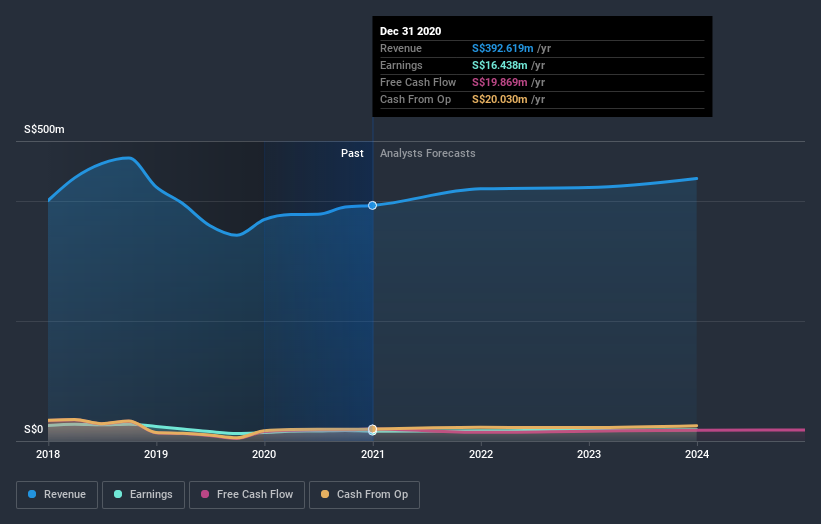This screenshot has height=524, width=821.
Task: Click the pink Free Cash Flow legend dot
Action: (205, 494)
